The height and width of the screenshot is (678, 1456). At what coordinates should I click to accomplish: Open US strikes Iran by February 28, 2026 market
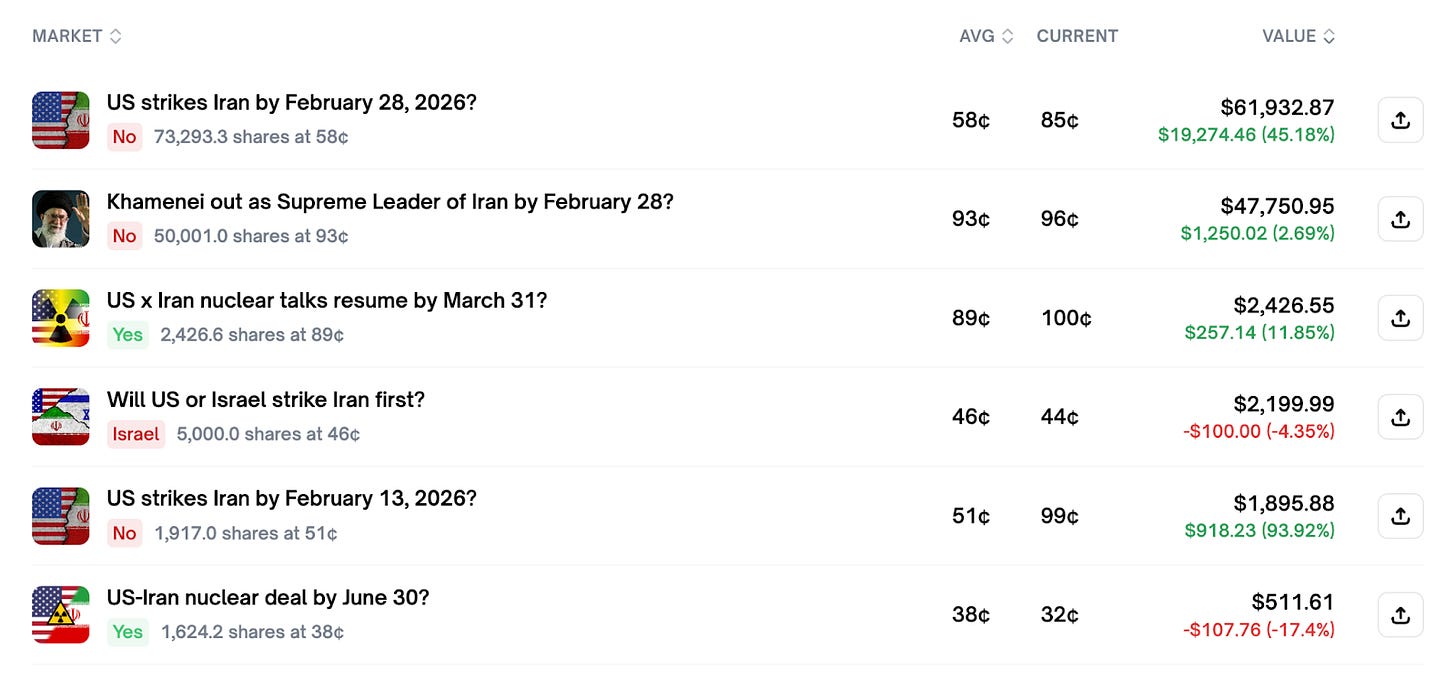(291, 102)
